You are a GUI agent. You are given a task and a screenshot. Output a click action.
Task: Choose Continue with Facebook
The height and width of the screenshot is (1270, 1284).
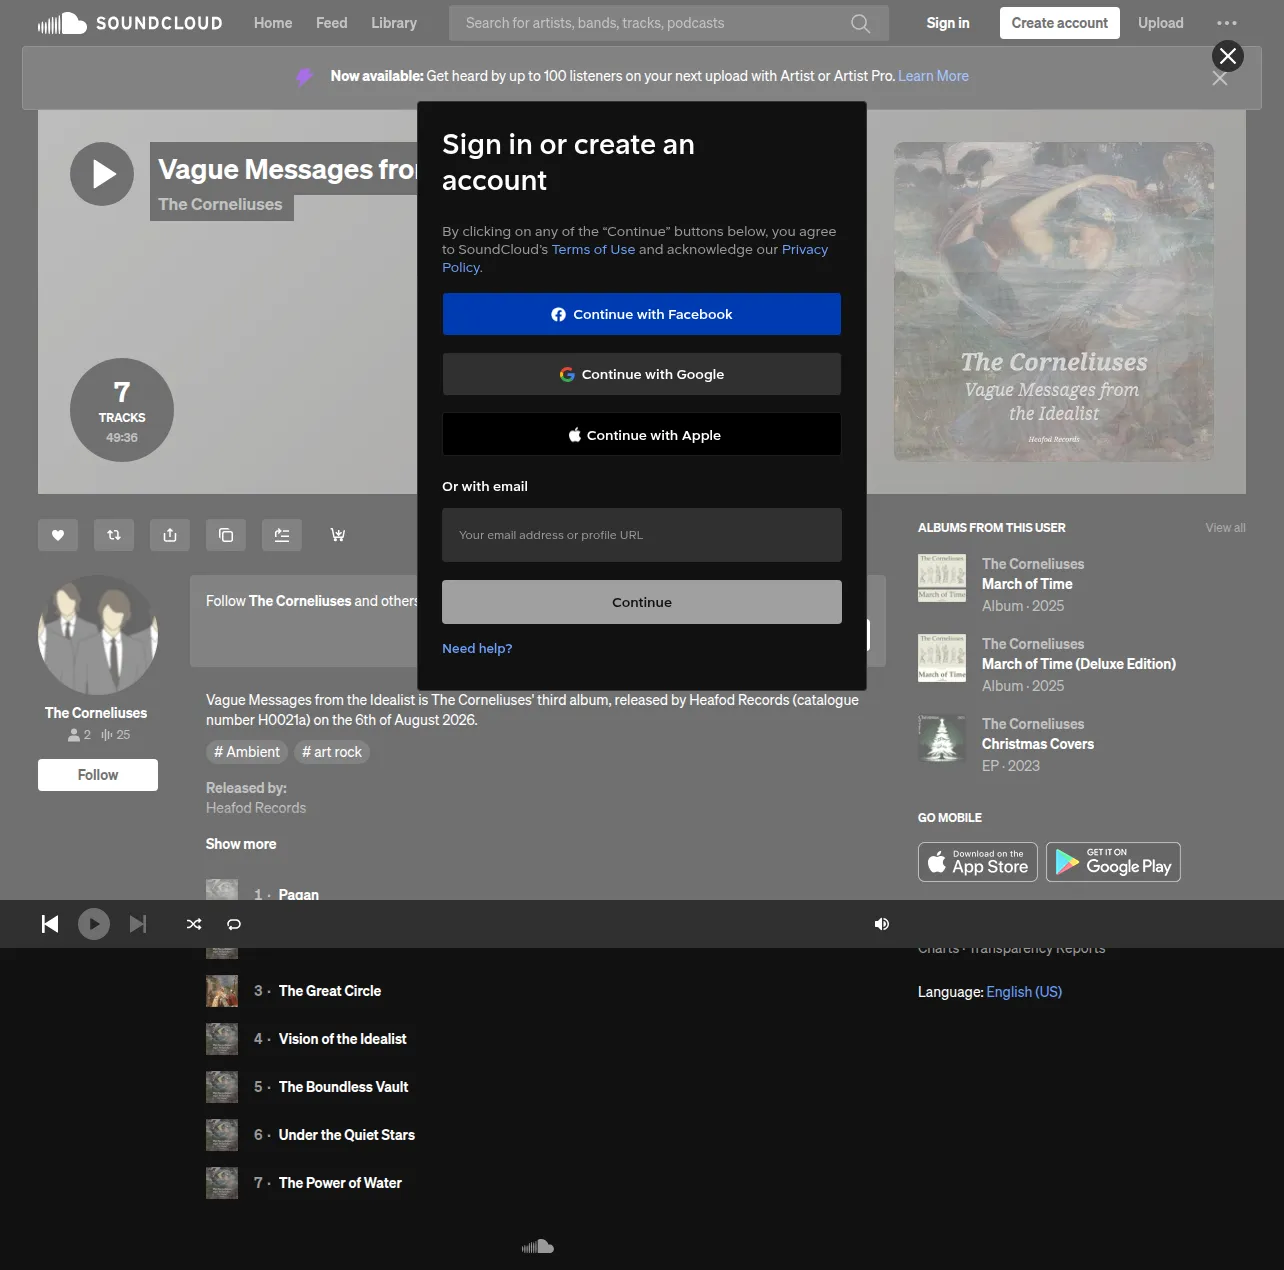[642, 314]
